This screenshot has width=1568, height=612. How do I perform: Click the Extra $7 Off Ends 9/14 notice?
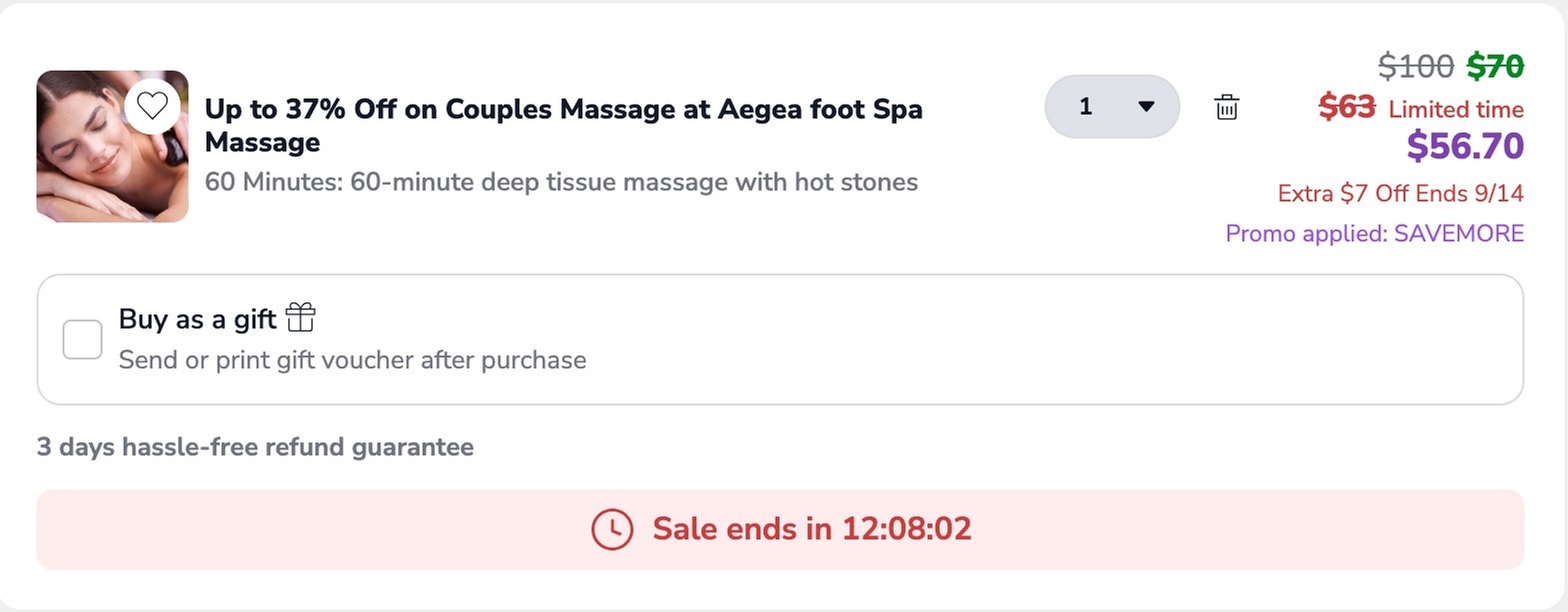(1400, 193)
